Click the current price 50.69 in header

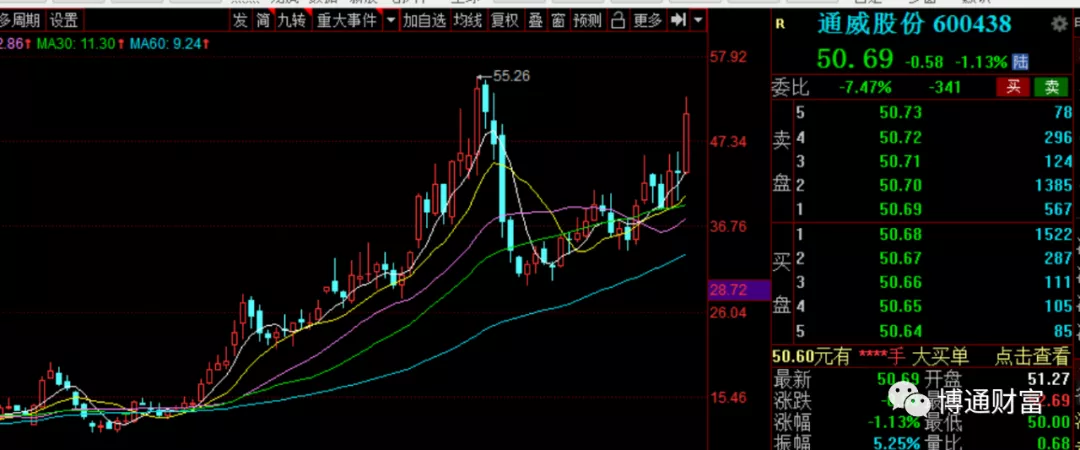(854, 59)
